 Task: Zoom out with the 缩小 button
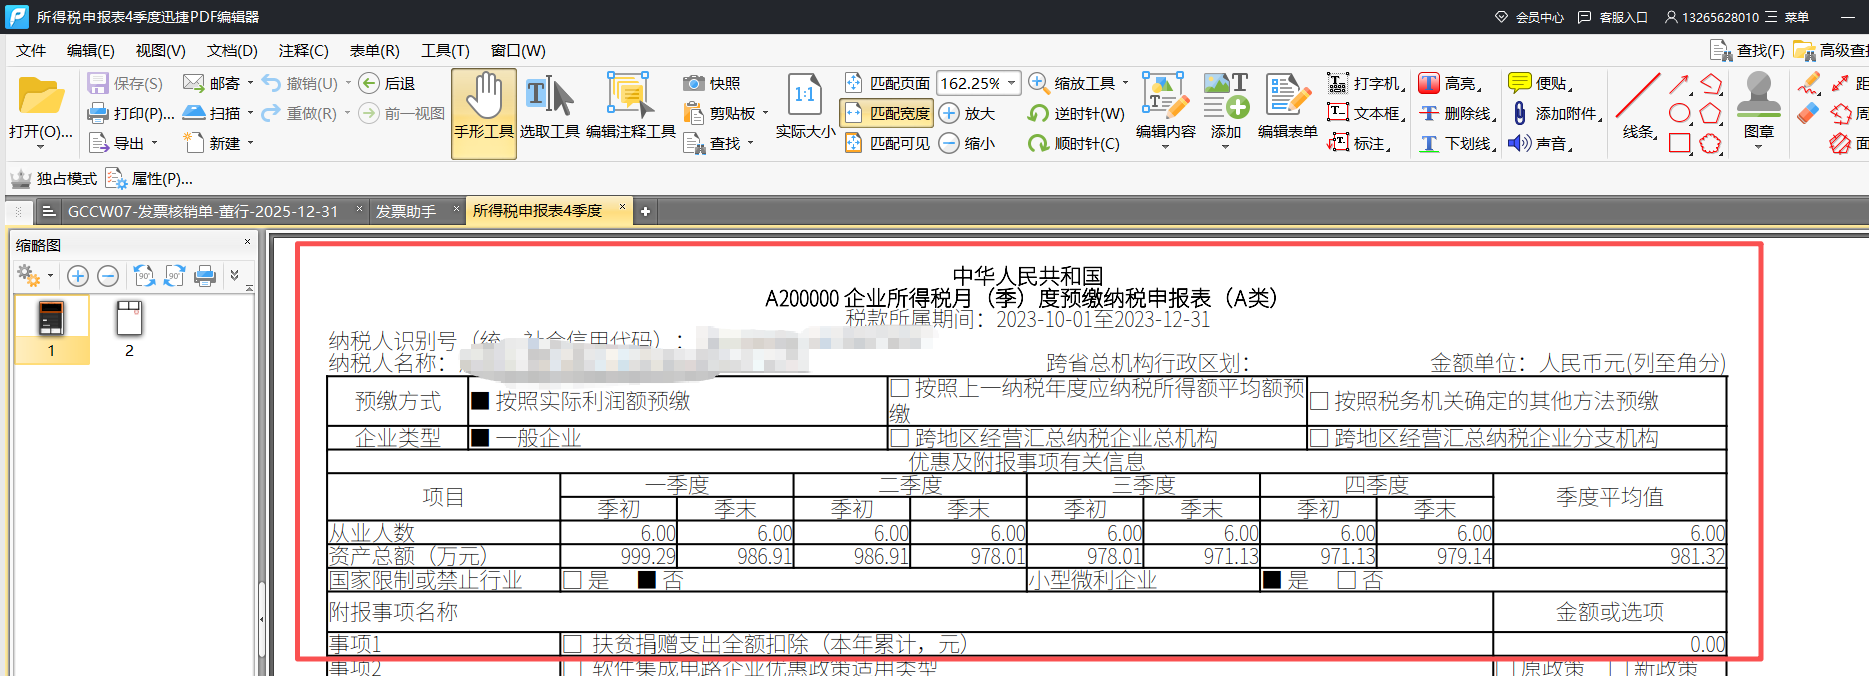tap(967, 143)
